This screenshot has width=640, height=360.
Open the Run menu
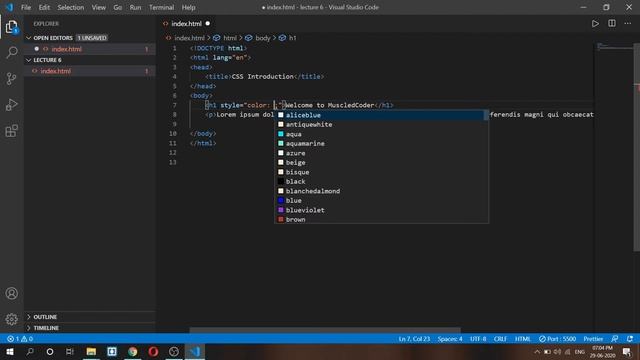[x=135, y=7]
